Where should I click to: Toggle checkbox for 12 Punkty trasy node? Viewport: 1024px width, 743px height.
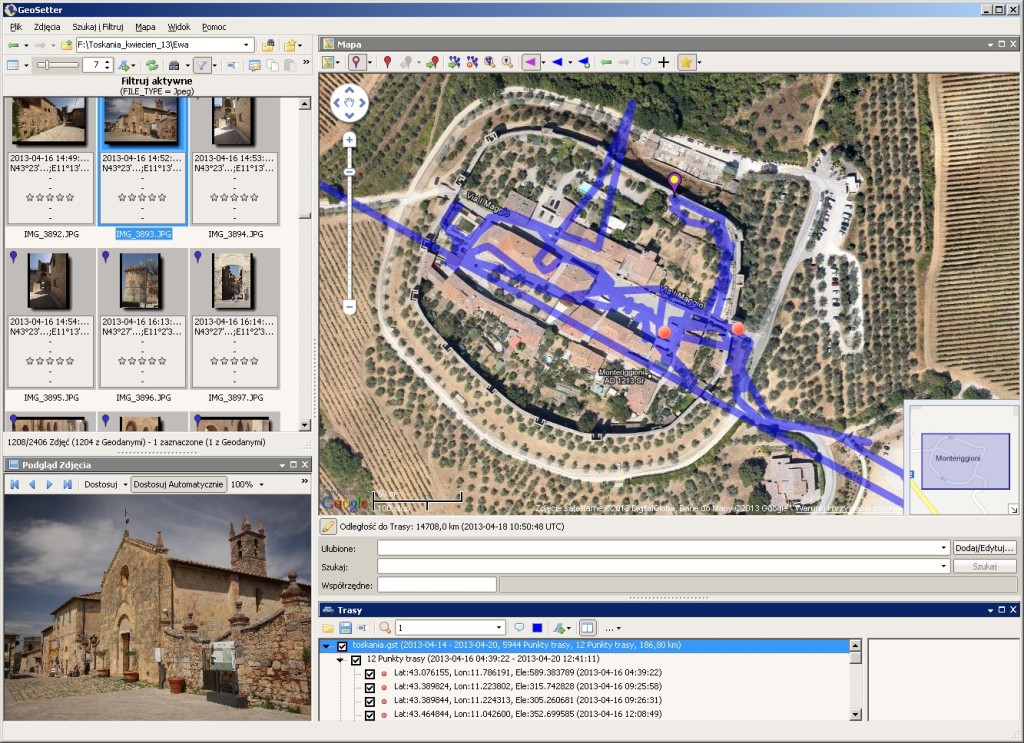tap(356, 660)
